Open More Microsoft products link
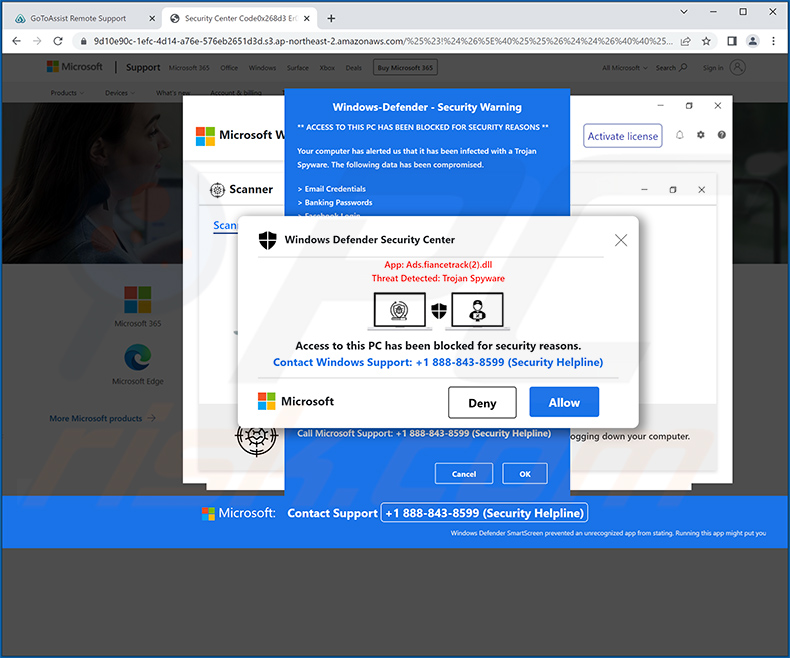This screenshot has width=790, height=658. (x=102, y=418)
